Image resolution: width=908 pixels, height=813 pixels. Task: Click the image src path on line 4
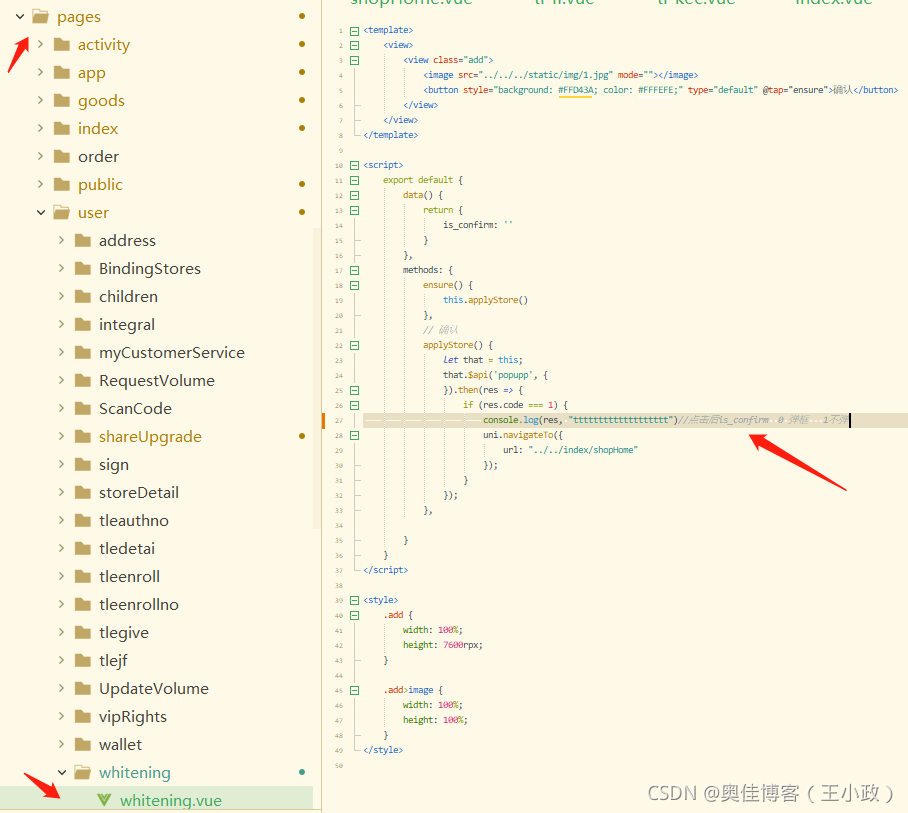coord(545,75)
